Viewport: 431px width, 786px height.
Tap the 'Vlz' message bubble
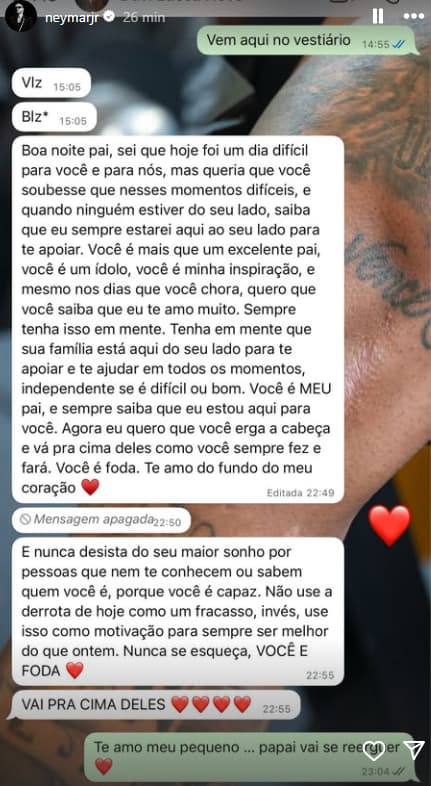52,83
